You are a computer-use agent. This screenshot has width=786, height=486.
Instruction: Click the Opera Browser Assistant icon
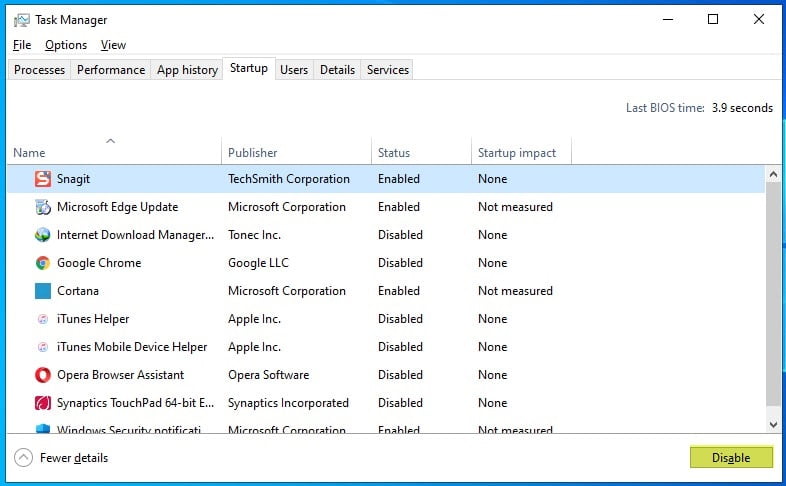click(43, 375)
